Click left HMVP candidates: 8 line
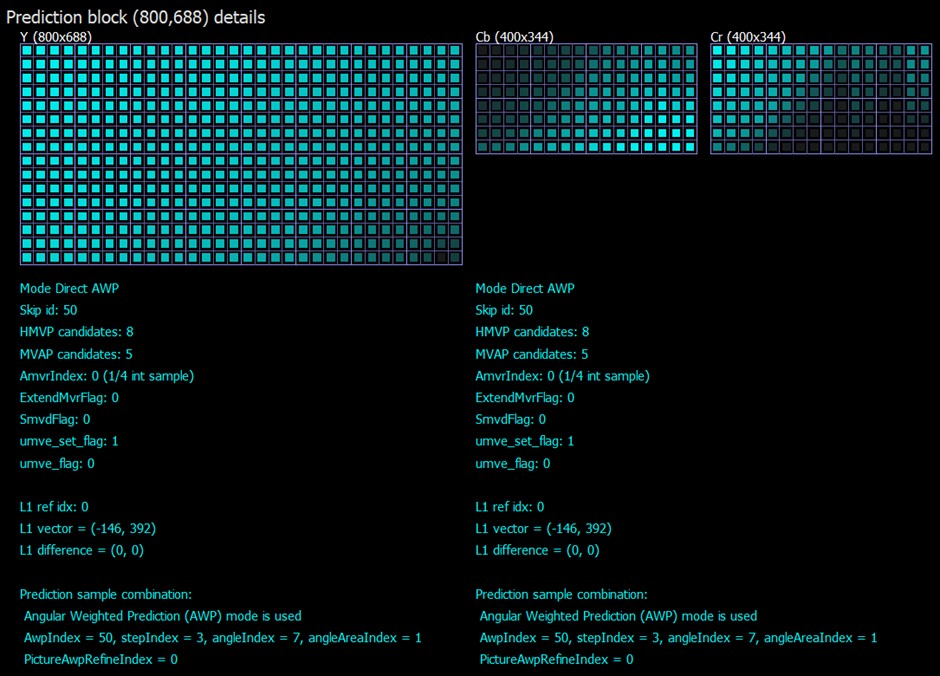The image size is (940, 676). coord(77,331)
